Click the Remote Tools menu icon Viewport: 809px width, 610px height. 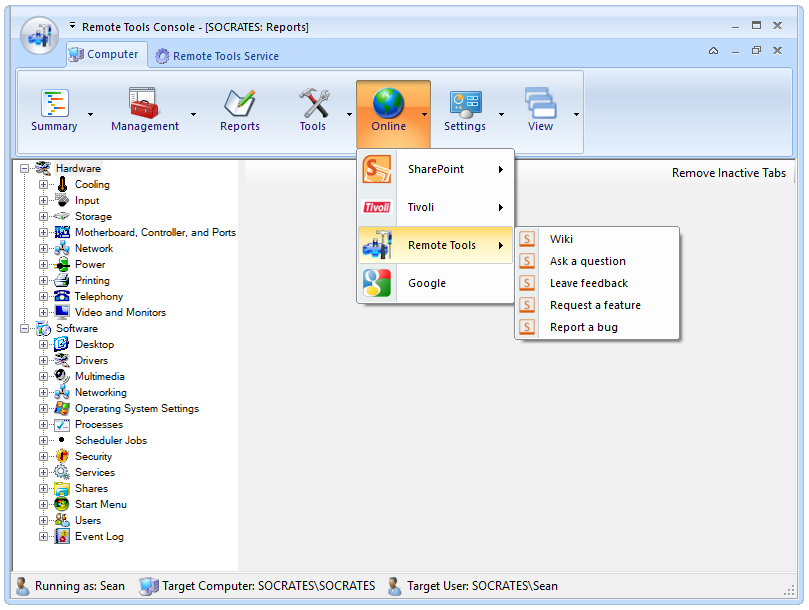tap(377, 245)
